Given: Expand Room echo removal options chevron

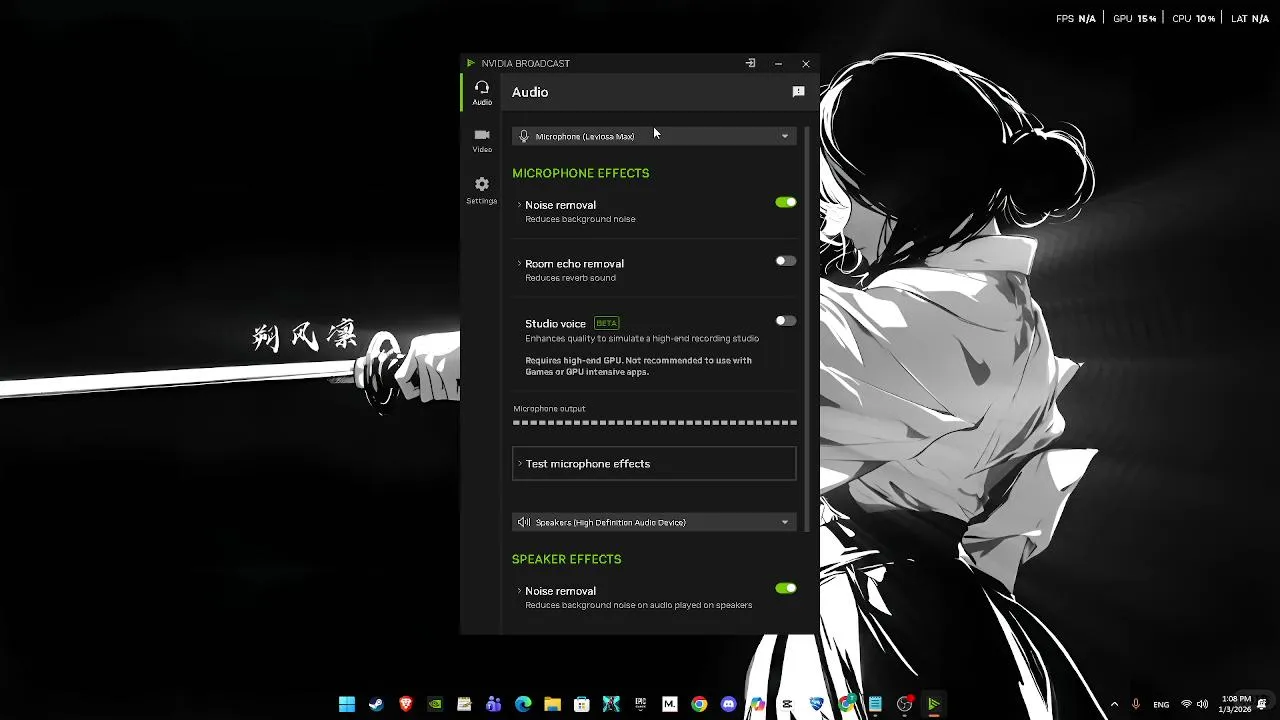Looking at the screenshot, I should [x=519, y=264].
